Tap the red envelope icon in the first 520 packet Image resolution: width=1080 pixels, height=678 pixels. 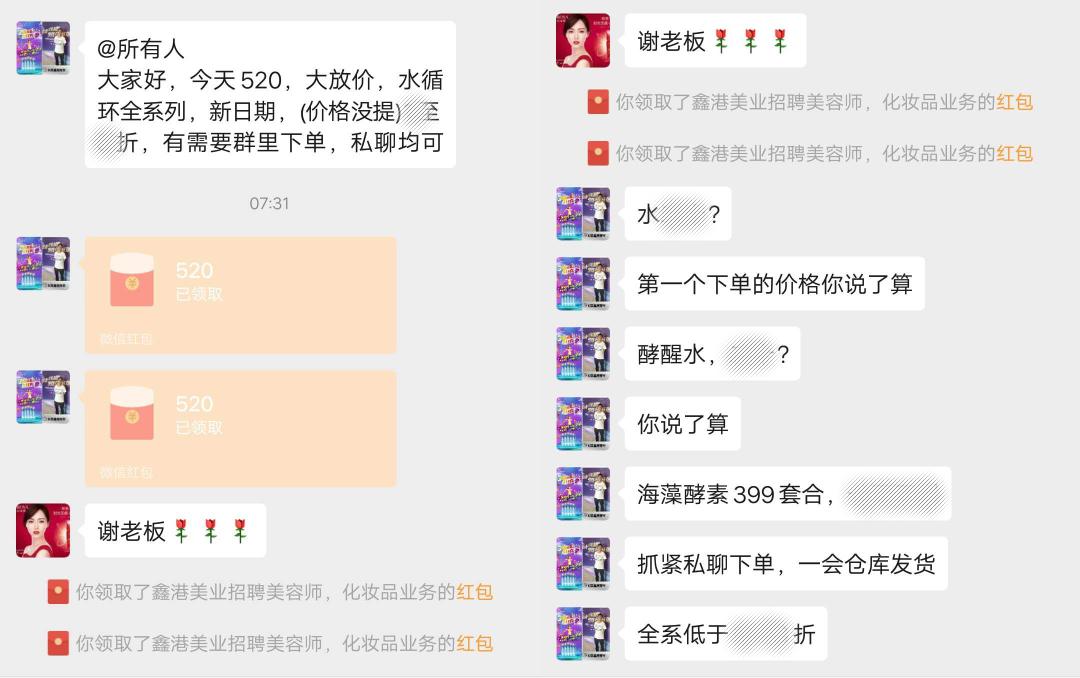[x=132, y=280]
